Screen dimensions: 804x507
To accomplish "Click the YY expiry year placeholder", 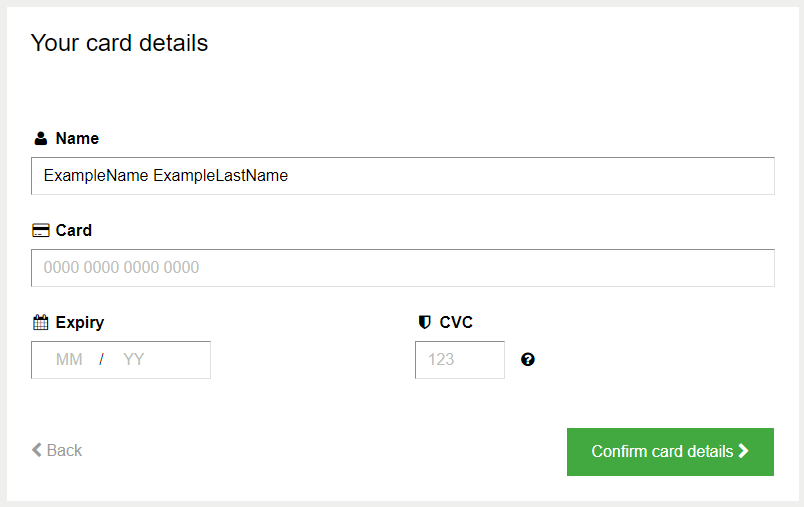I will [133, 359].
